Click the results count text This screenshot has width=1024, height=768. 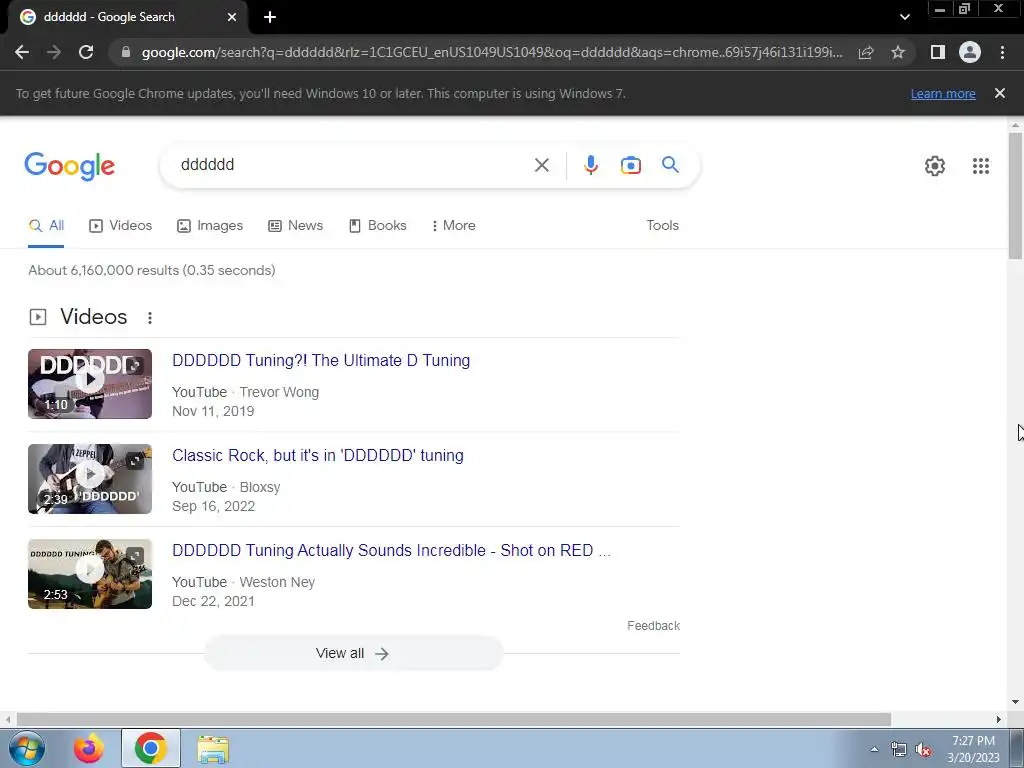[152, 270]
